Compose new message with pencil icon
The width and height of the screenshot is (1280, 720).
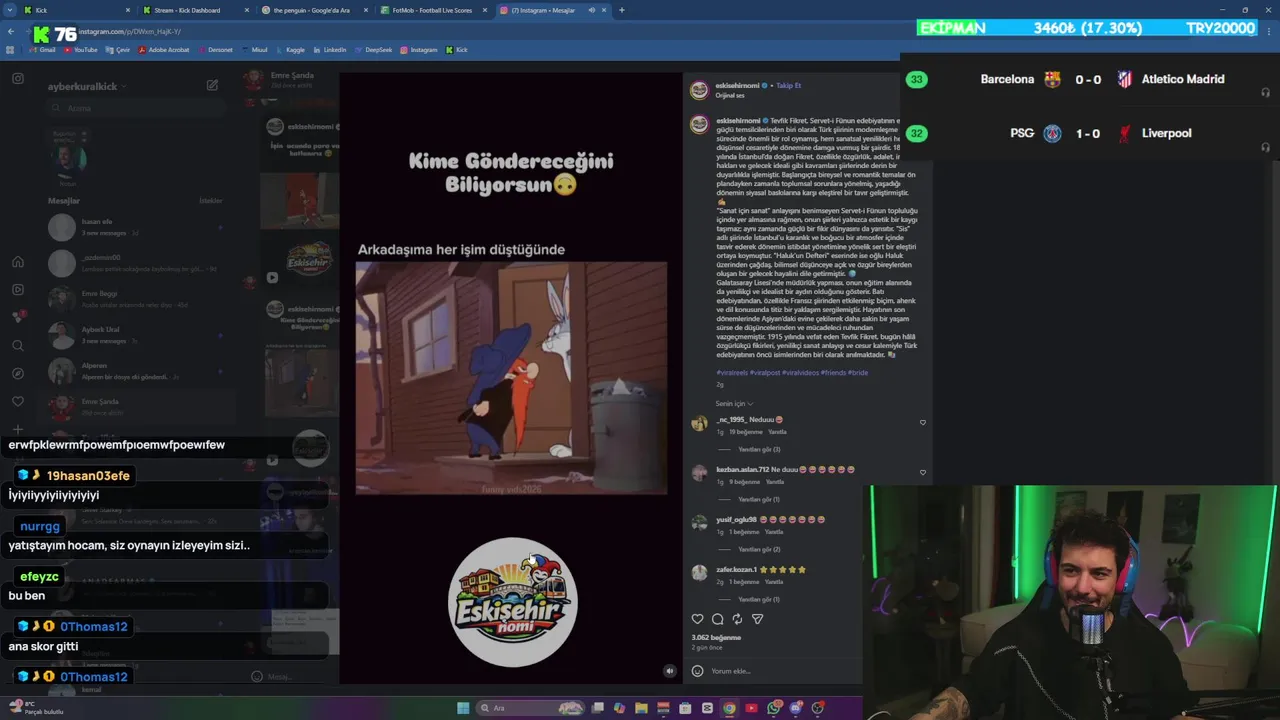(x=212, y=86)
